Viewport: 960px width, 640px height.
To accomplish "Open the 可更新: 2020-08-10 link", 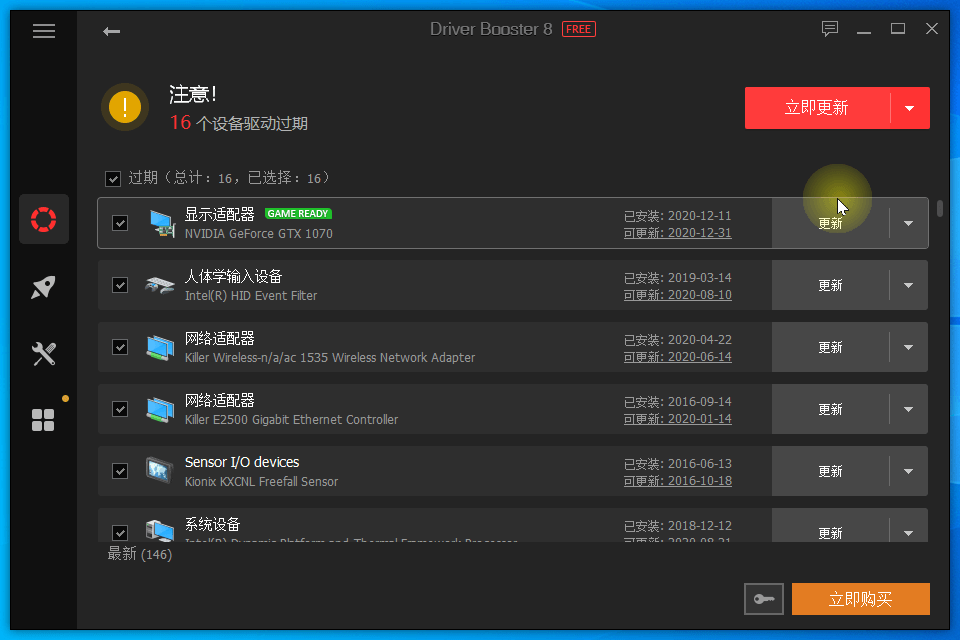I will [677, 295].
